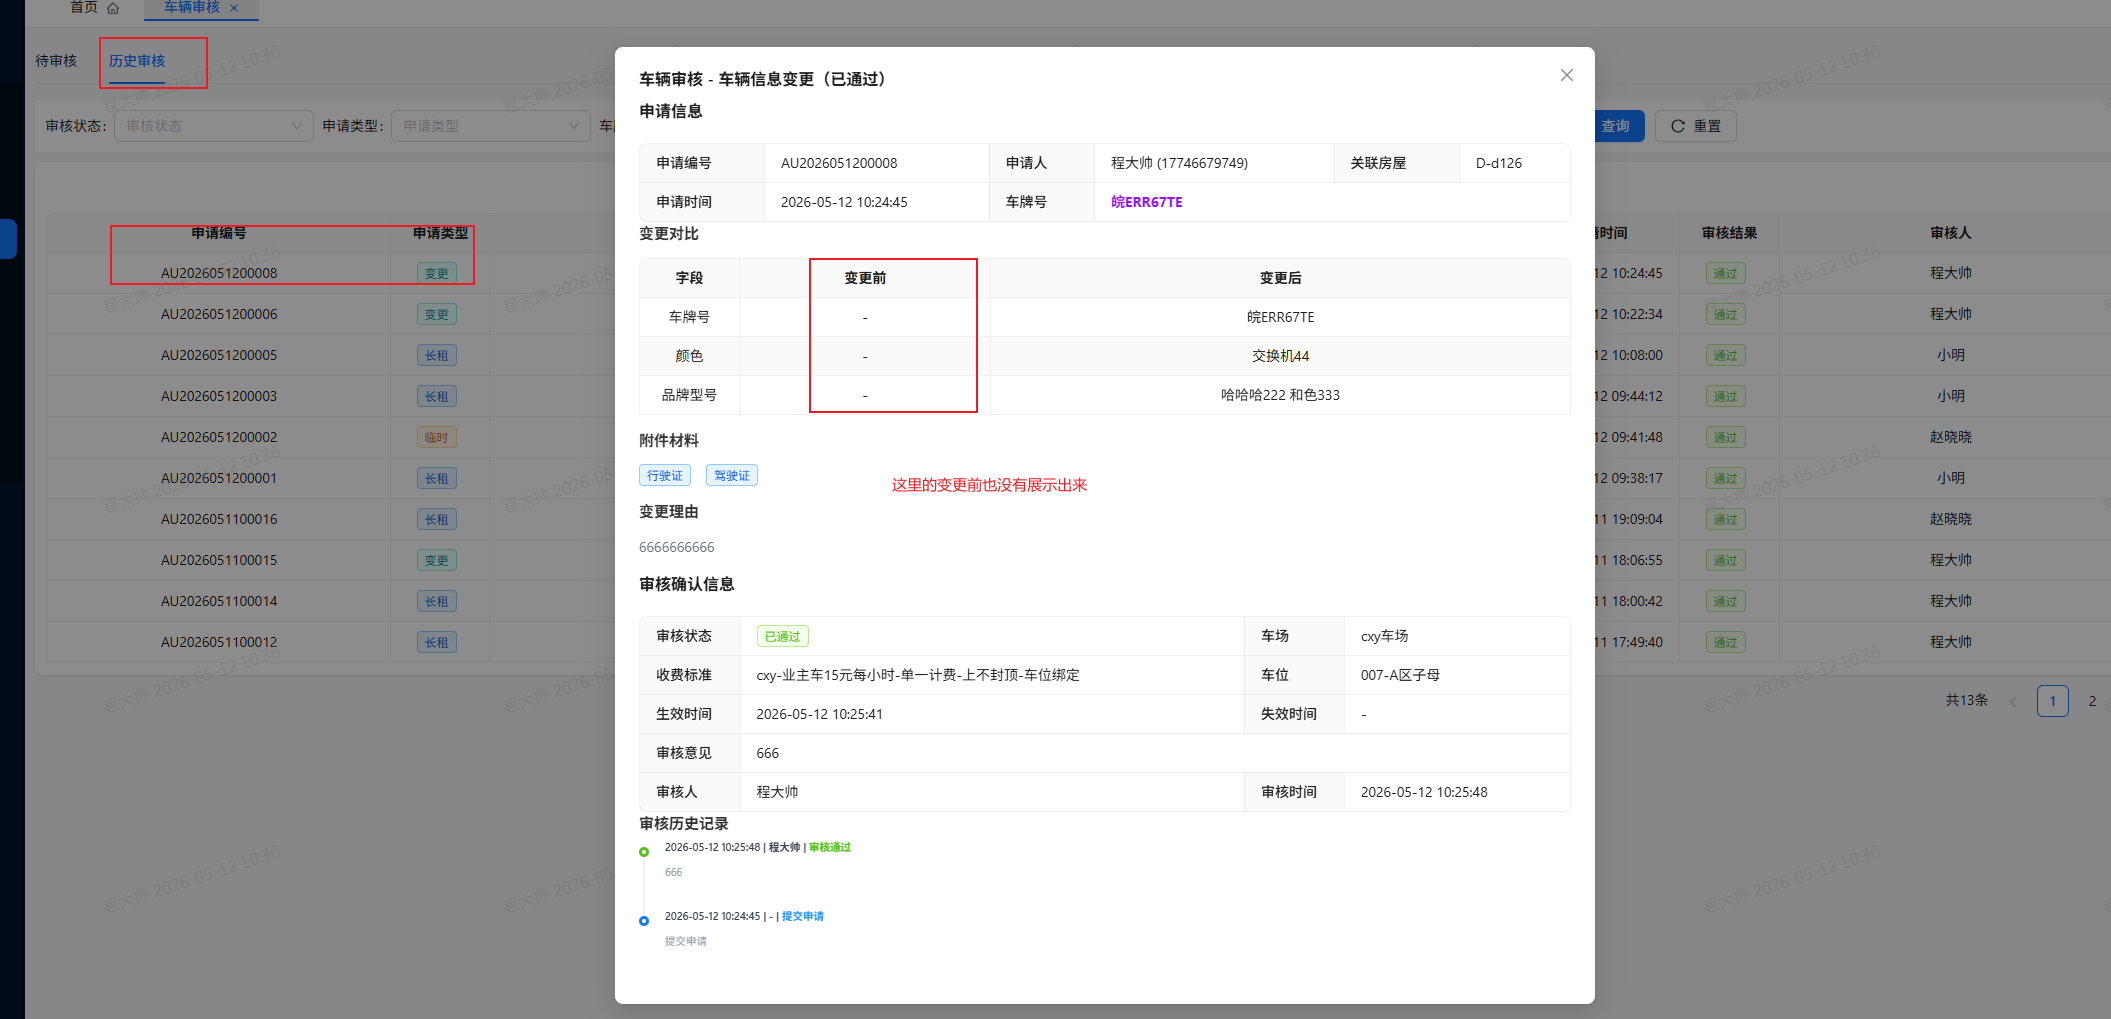Click the 临时 type tag
This screenshot has width=2111, height=1019.
point(437,437)
